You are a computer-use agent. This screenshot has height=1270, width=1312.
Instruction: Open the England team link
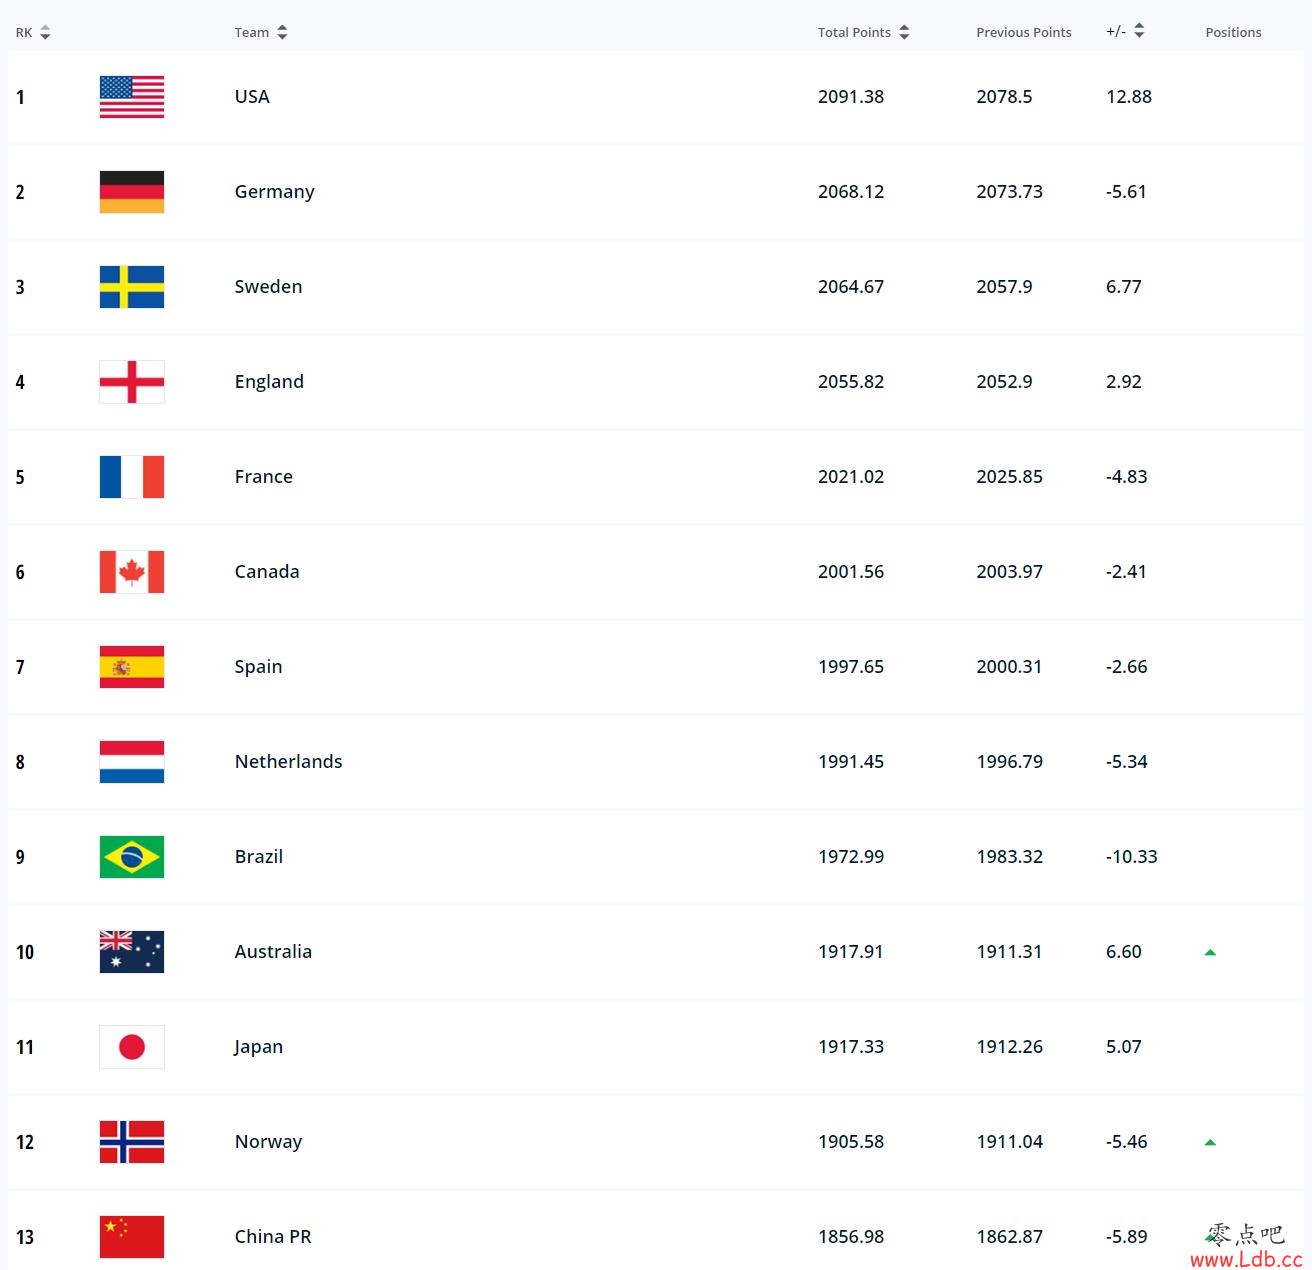(x=269, y=382)
